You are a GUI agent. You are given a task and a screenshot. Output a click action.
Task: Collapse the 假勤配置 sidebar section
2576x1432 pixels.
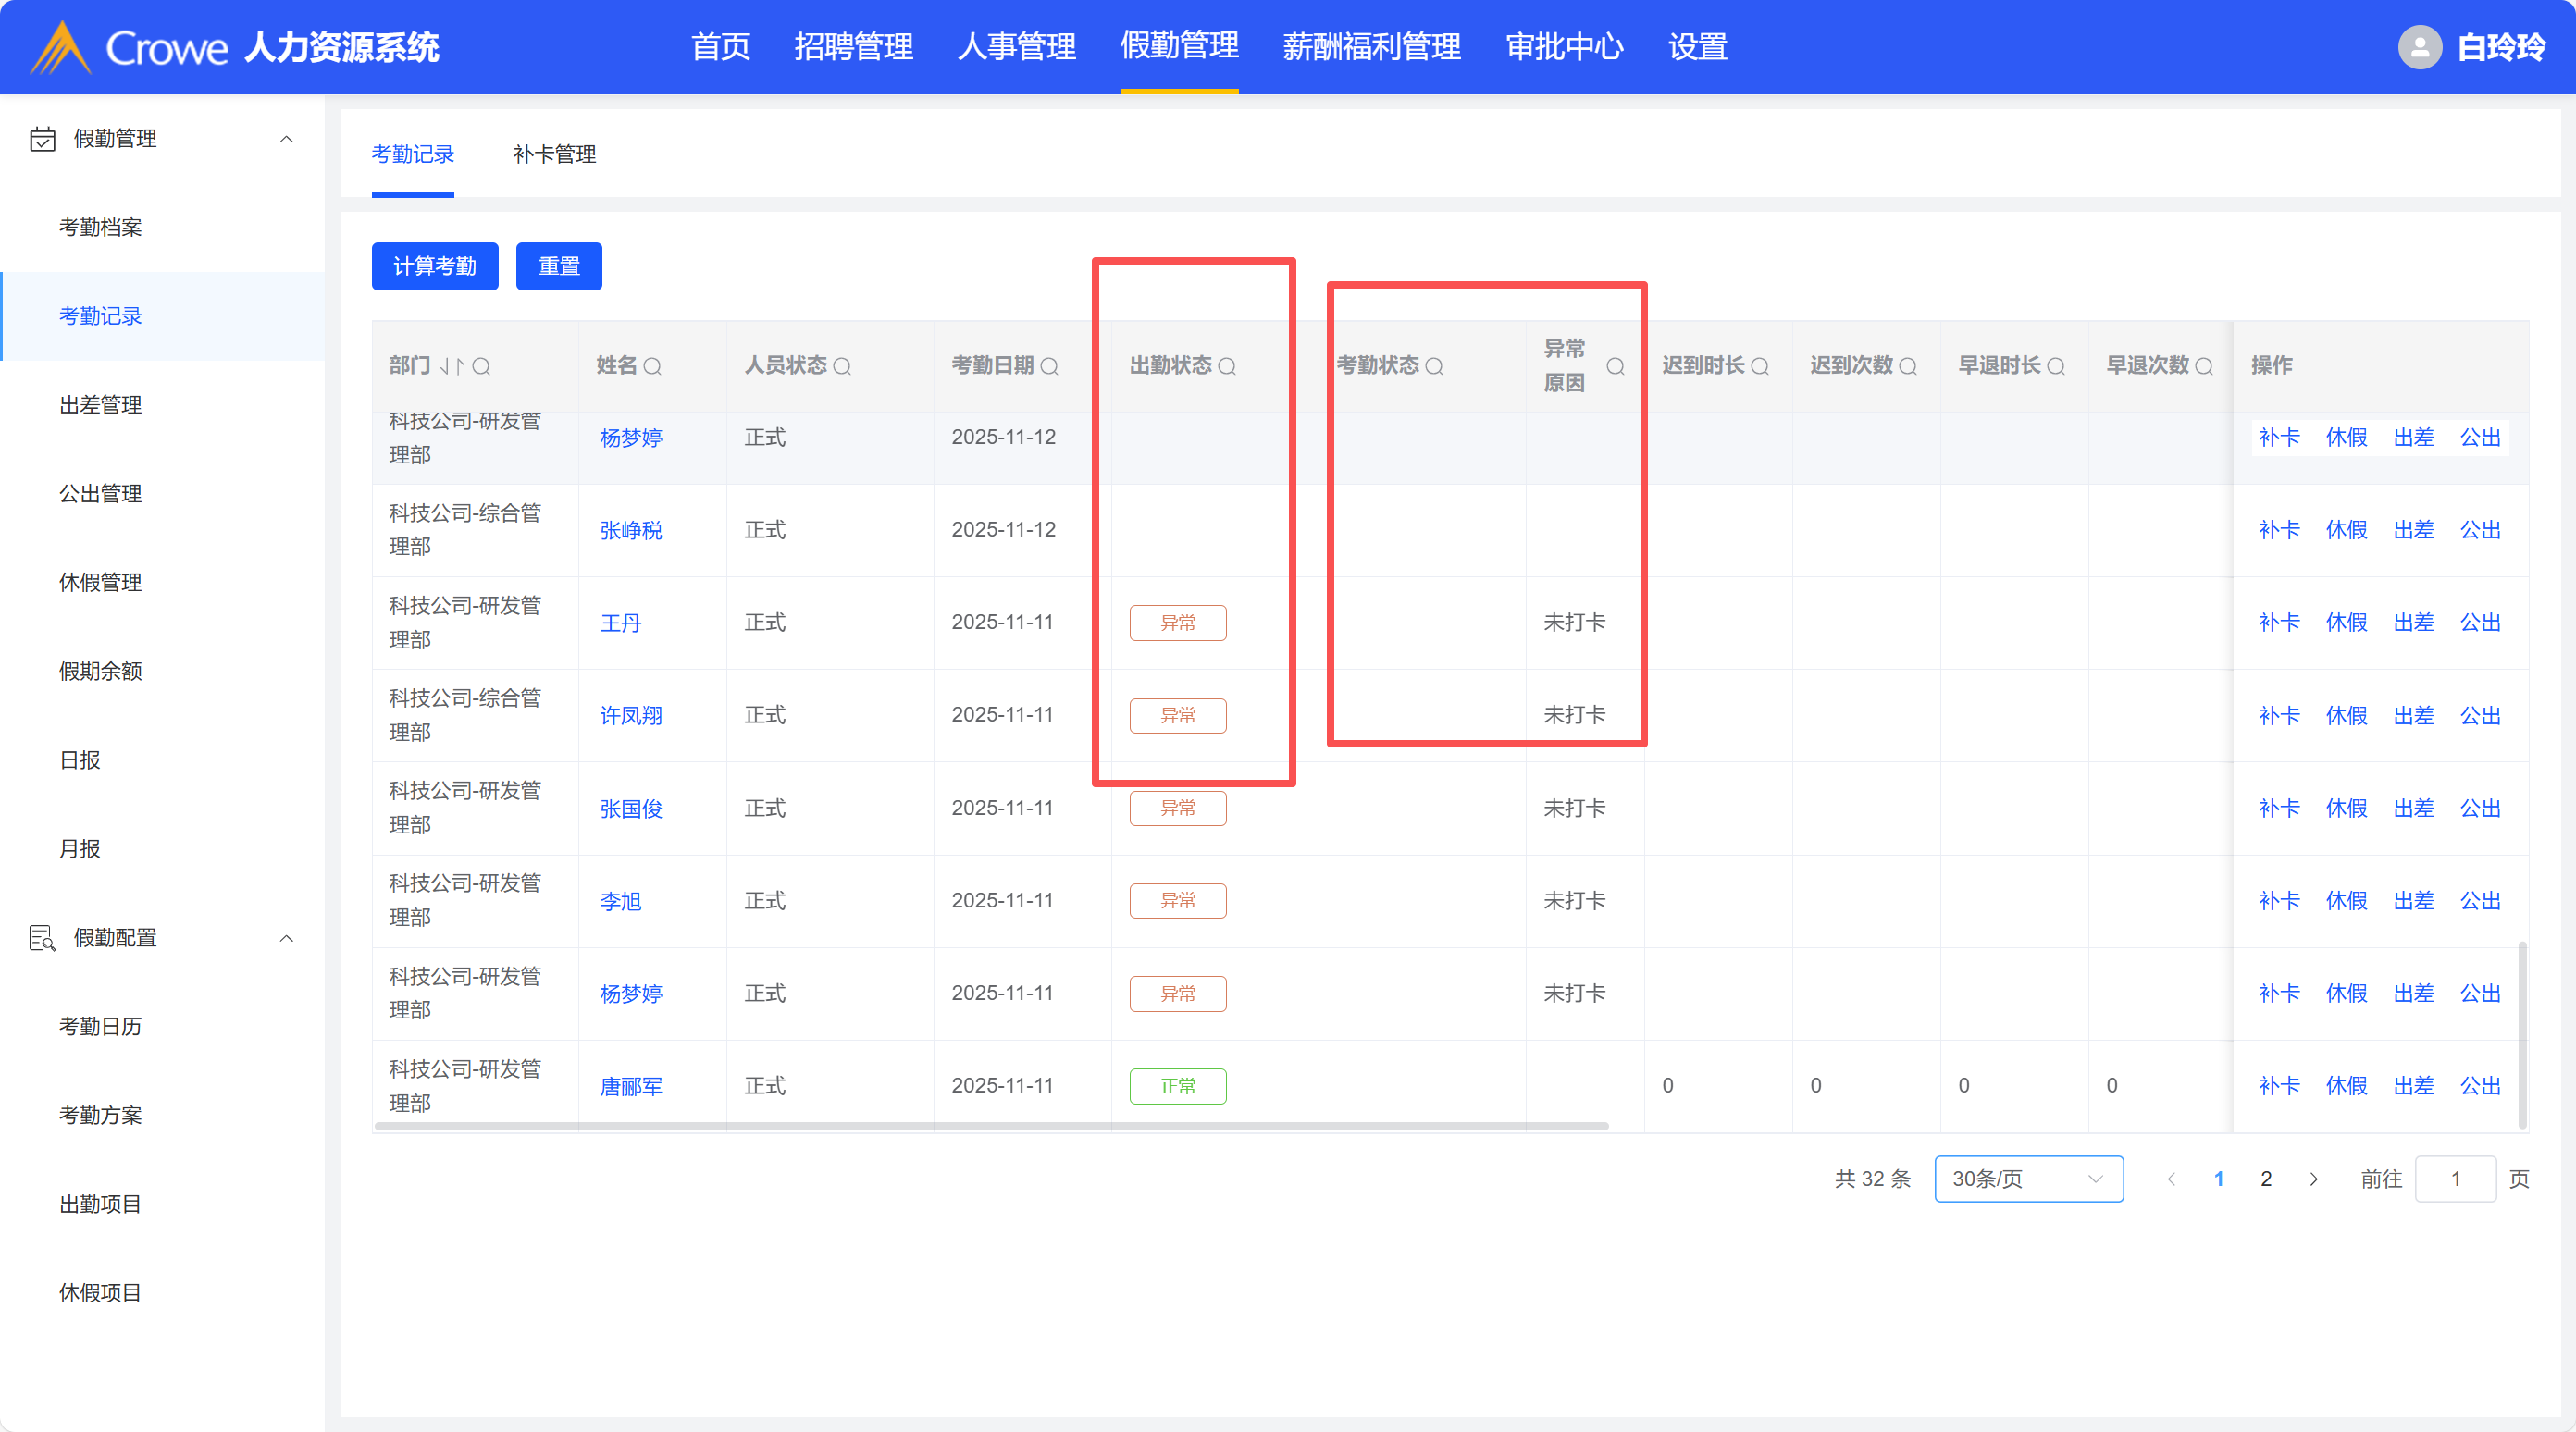pos(286,938)
